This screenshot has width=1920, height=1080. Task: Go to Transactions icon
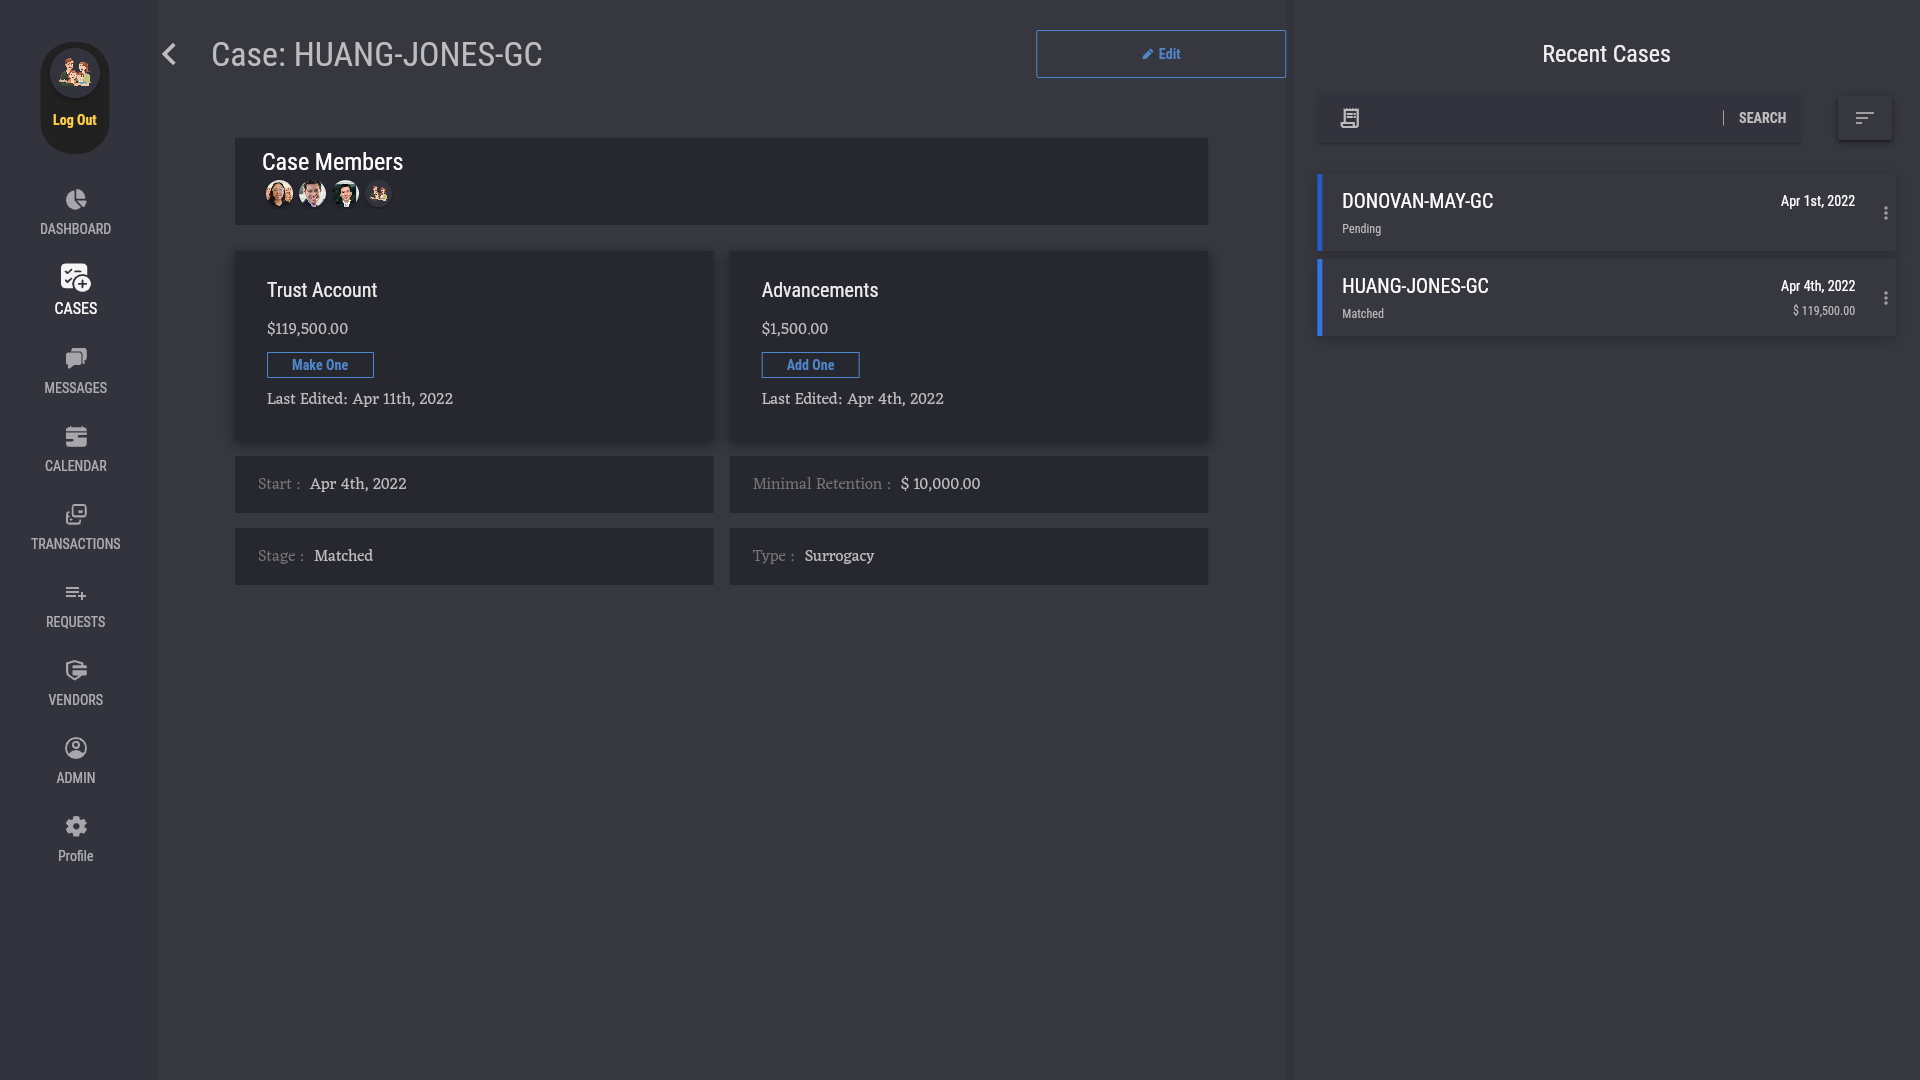pos(76,515)
